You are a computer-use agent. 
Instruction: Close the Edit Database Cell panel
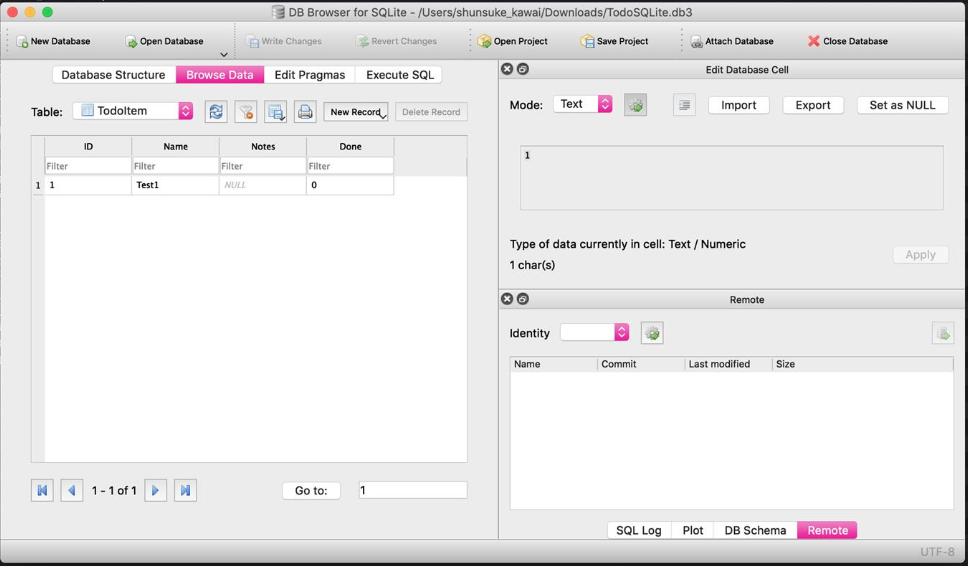coord(507,69)
